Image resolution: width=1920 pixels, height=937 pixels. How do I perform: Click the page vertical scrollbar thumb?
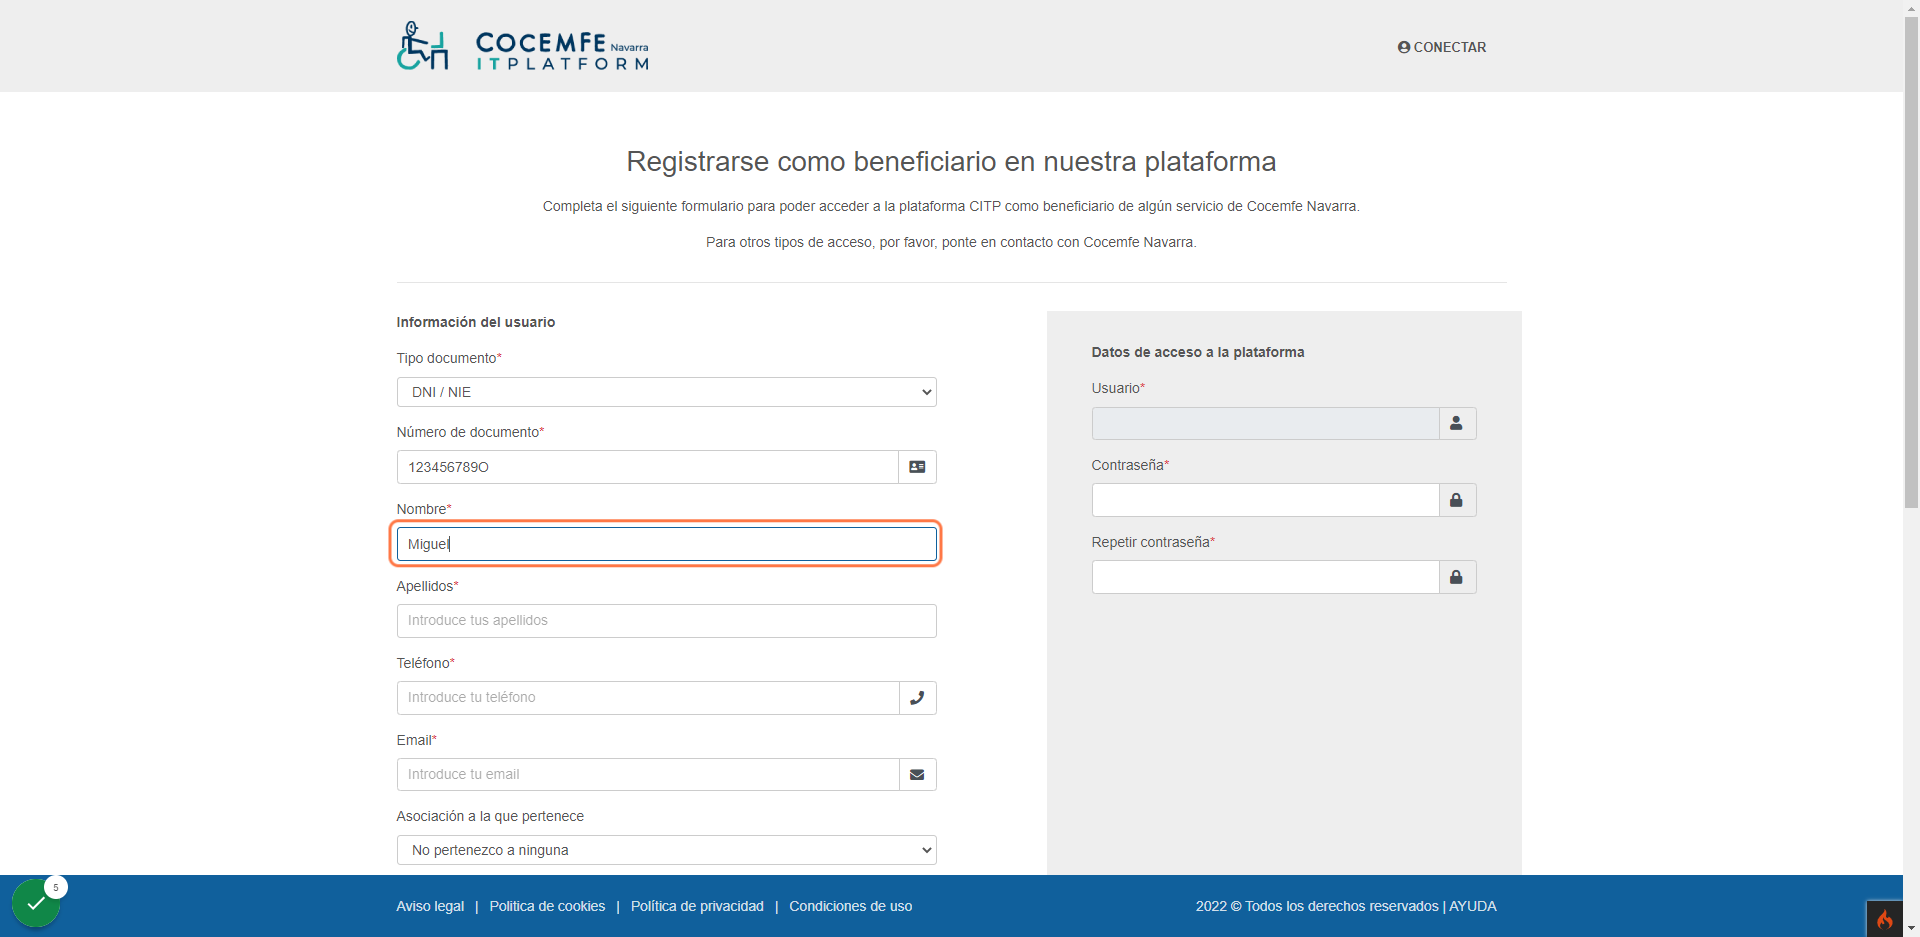(1911, 262)
